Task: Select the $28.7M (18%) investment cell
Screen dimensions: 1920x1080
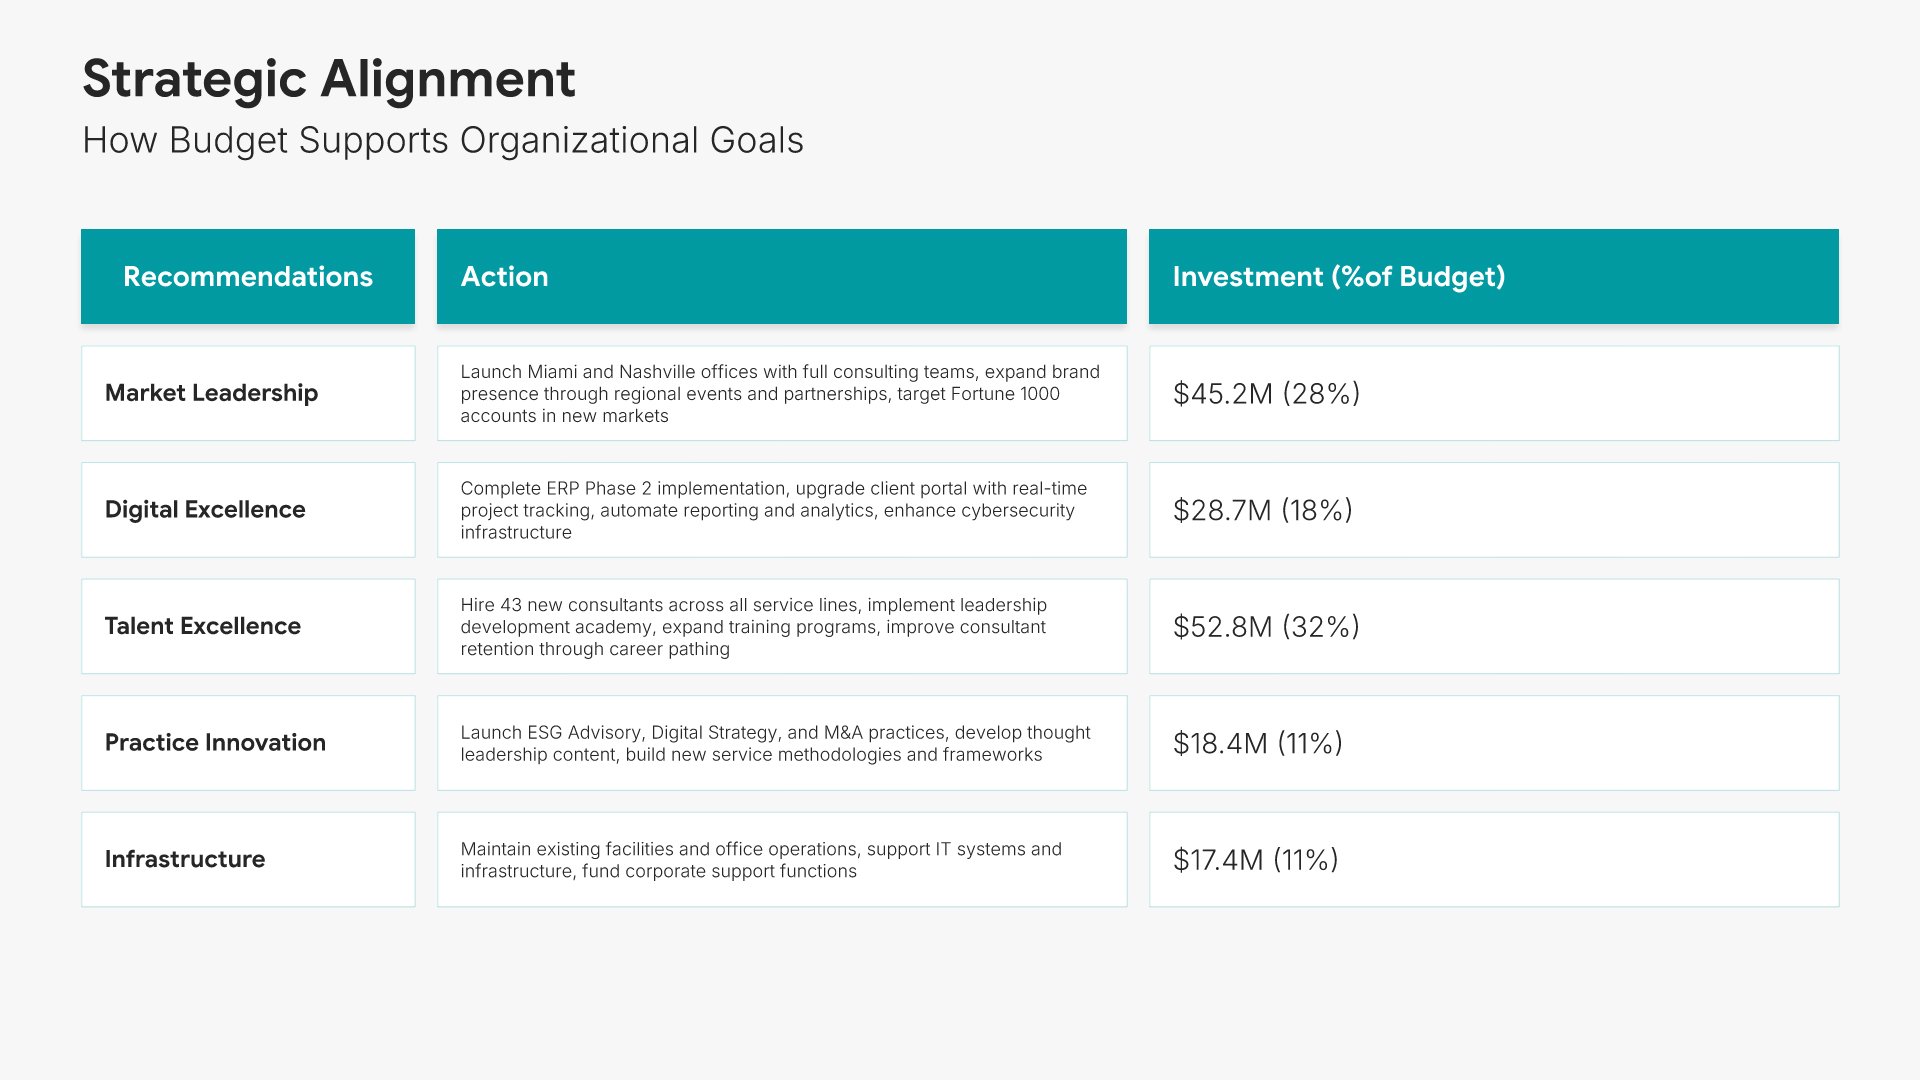Action: click(1262, 510)
